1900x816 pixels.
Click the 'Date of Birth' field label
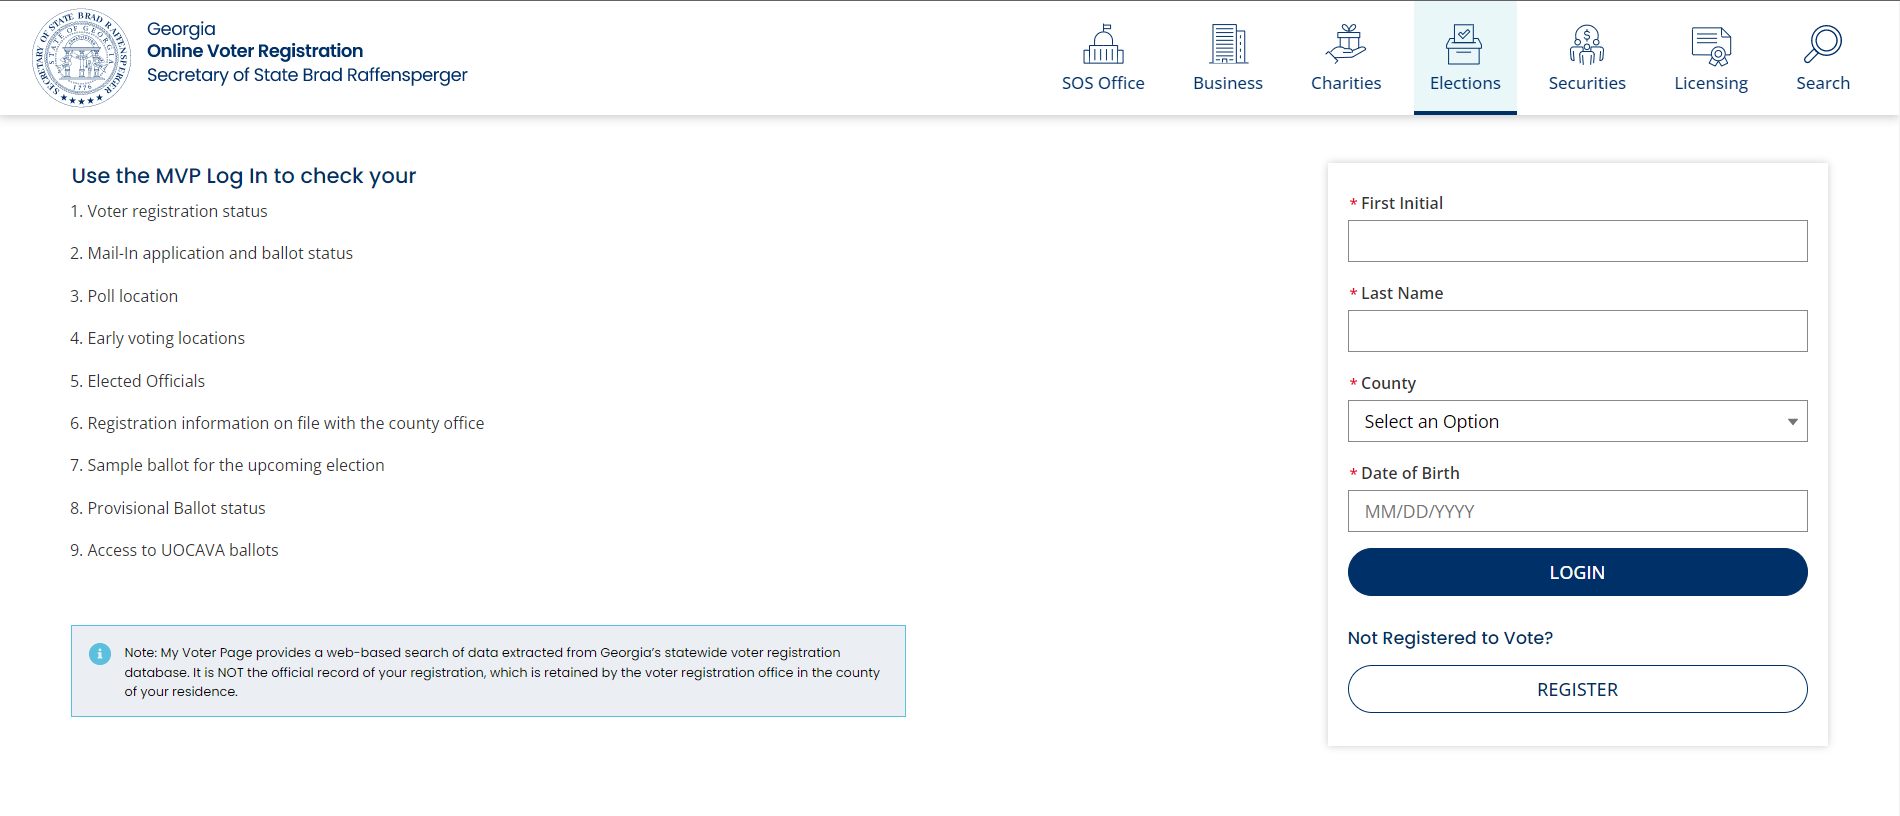click(1410, 473)
